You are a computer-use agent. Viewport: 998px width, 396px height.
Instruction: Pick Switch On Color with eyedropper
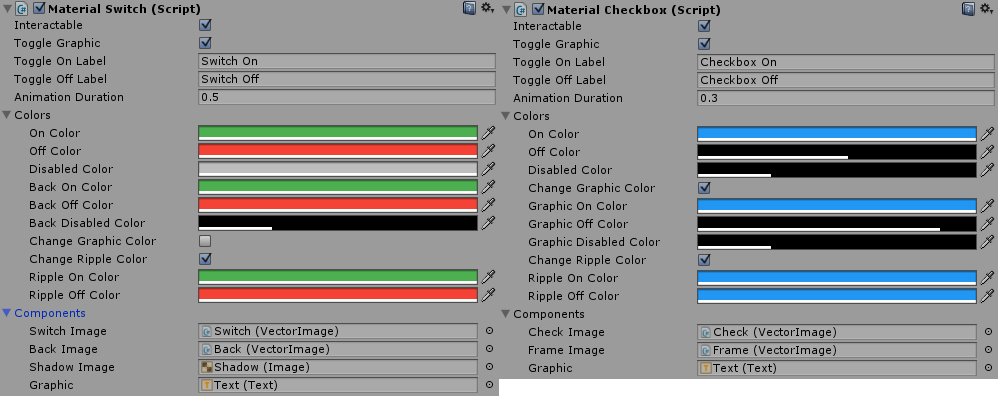pos(488,133)
